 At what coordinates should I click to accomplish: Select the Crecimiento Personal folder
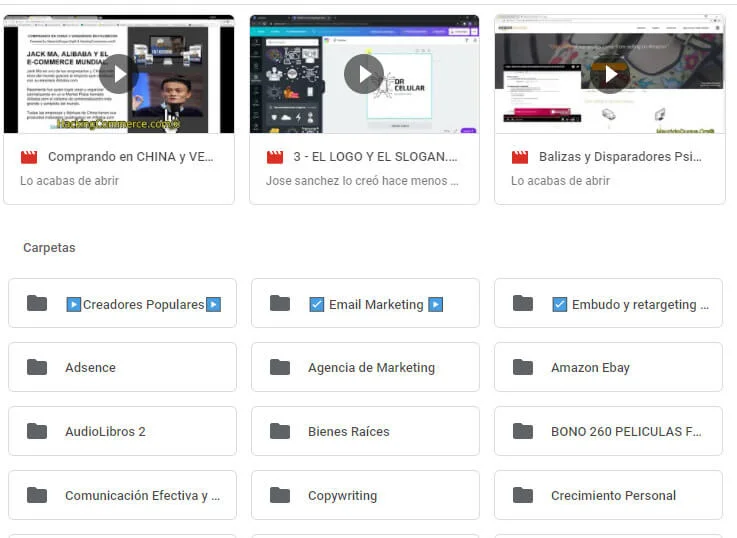pyautogui.click(x=613, y=495)
